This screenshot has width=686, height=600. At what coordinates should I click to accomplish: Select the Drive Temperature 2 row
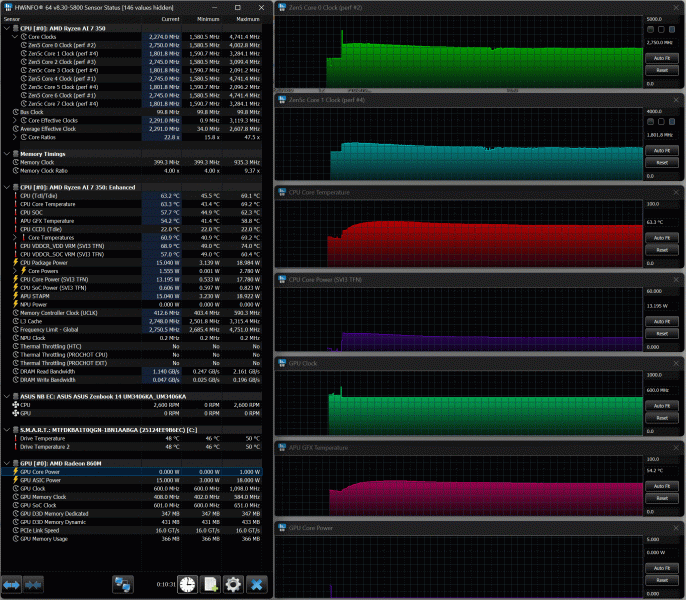[x=131, y=447]
